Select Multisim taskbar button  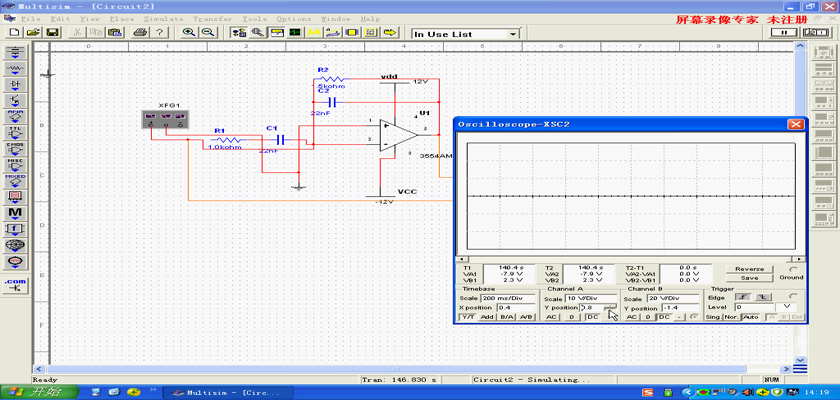point(229,393)
